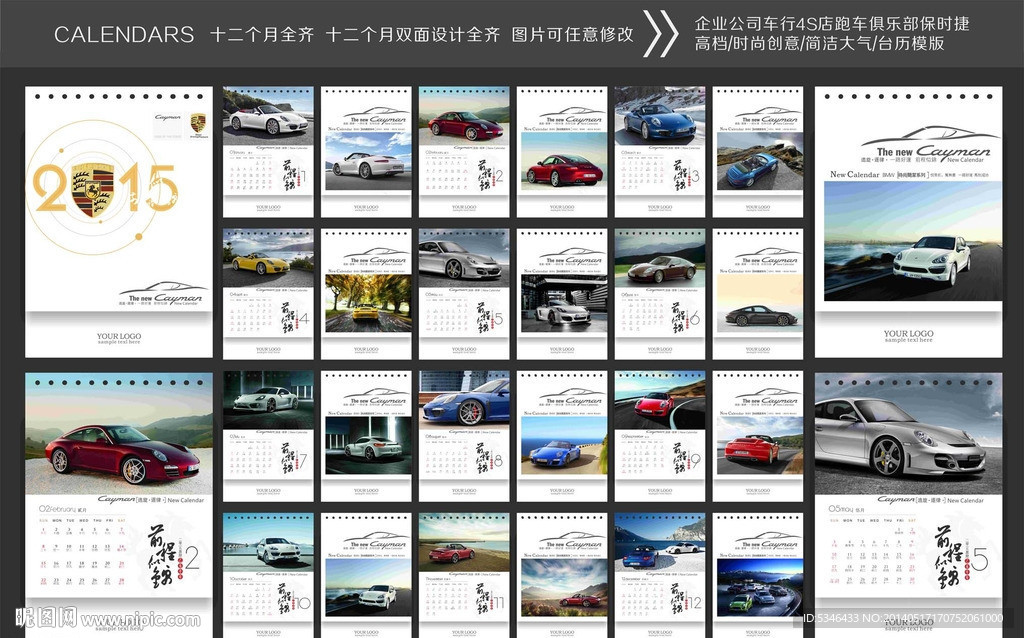Open the November back page with cloudy sky
Image resolution: width=1024 pixels, height=638 pixels.
coord(562,575)
